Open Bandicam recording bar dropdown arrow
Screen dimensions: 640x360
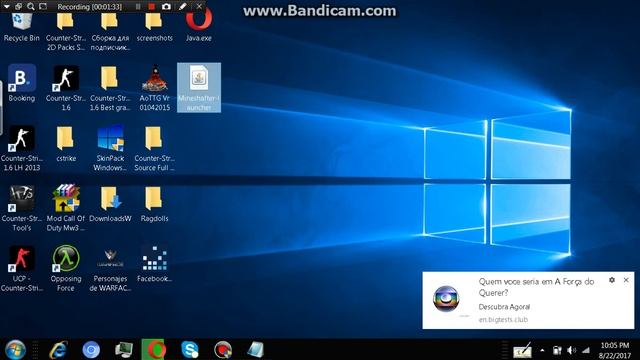point(7,7)
